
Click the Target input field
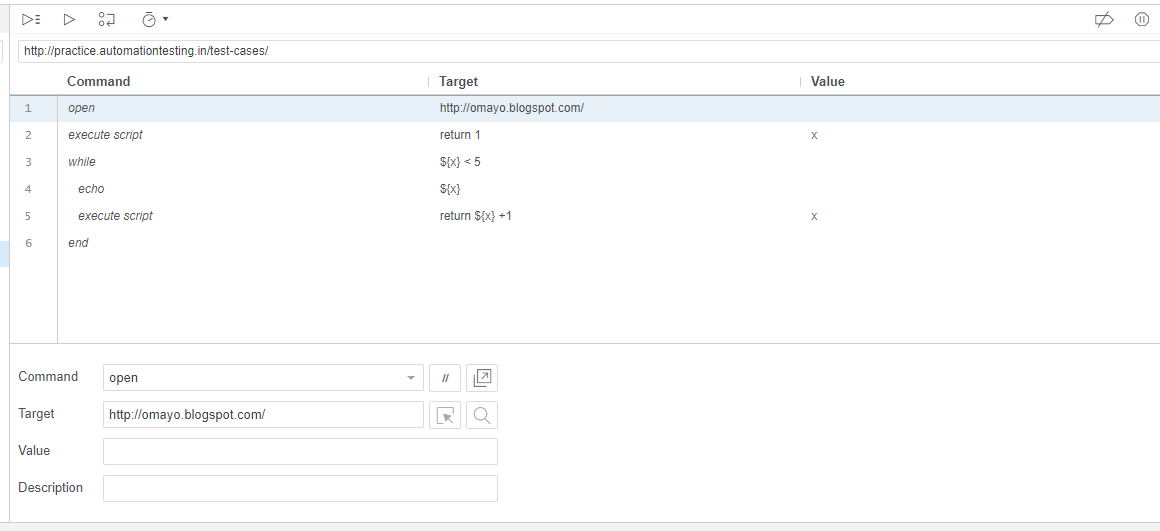pos(263,415)
